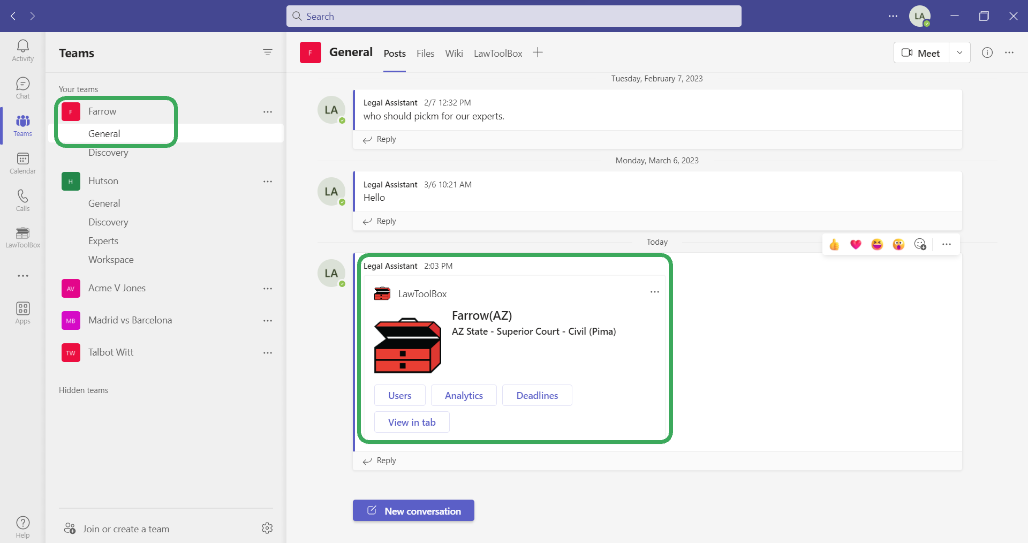Expand the Hidden teams section
This screenshot has height=543, width=1028.
[83, 390]
